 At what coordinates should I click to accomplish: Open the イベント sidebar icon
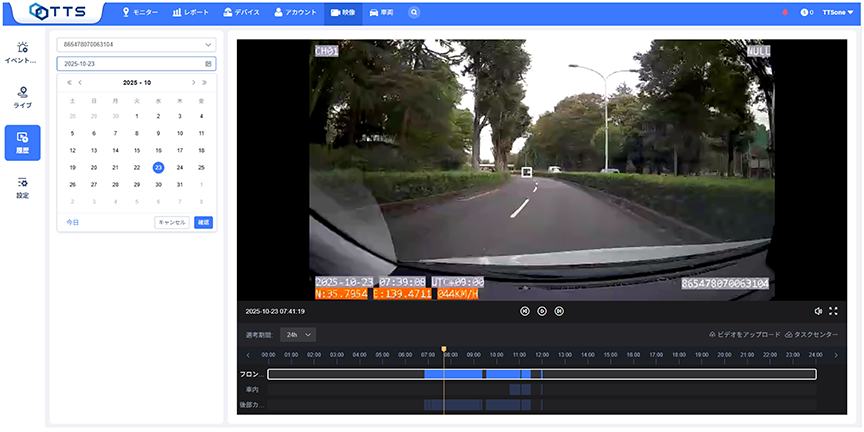[x=23, y=52]
